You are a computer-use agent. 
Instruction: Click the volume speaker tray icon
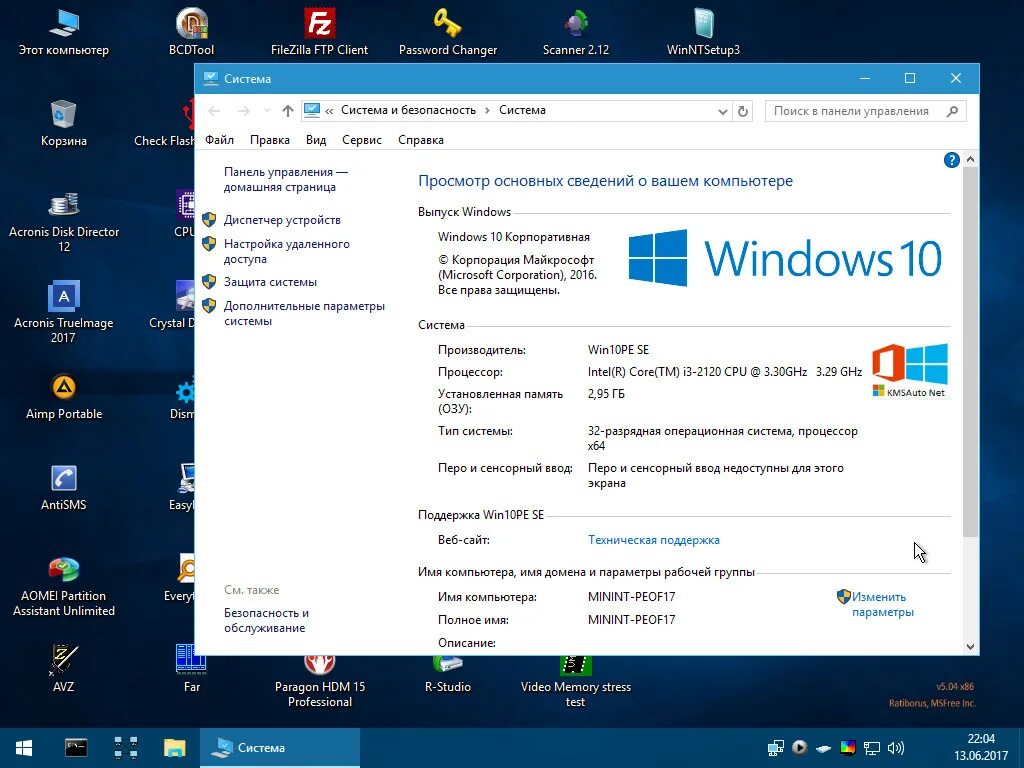click(896, 748)
